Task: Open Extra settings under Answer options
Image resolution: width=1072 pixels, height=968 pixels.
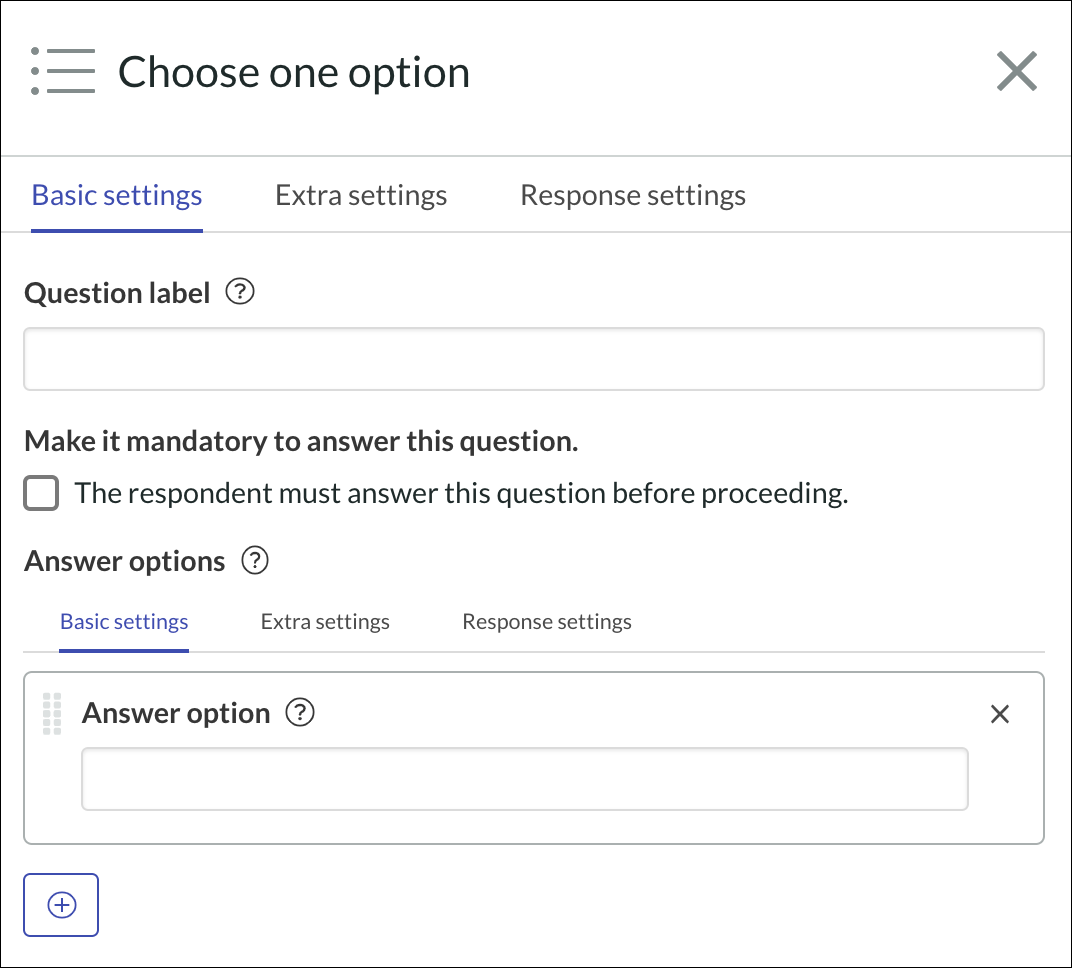Action: click(x=325, y=621)
